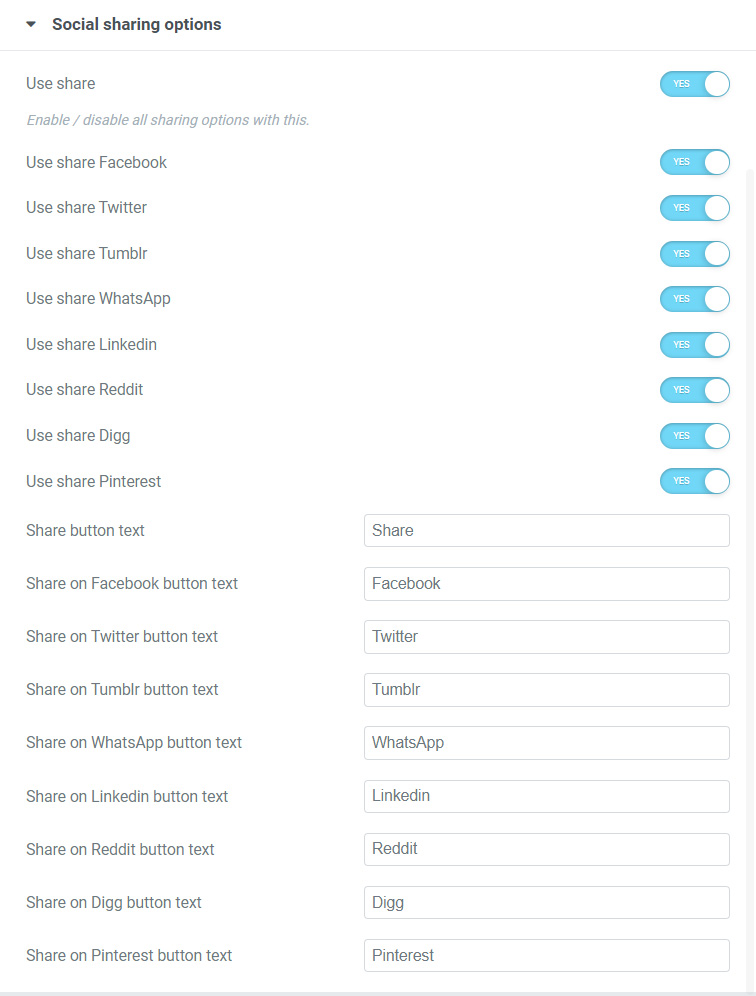Switch off Use share Linkedin
Image resolution: width=756 pixels, height=996 pixels.
click(694, 345)
